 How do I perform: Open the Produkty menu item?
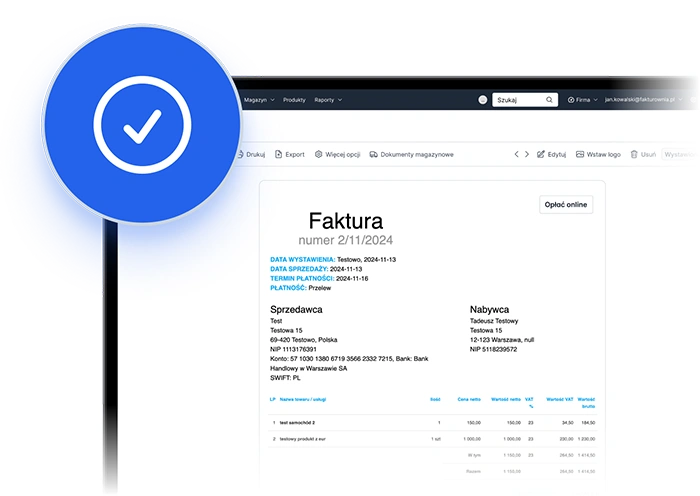[294, 100]
